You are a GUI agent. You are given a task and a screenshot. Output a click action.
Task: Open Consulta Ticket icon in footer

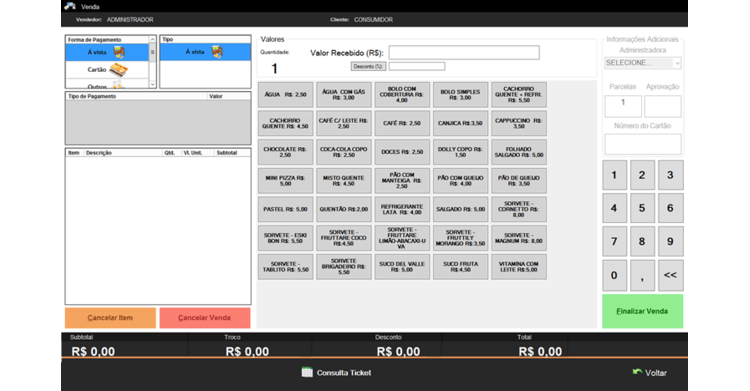307,372
